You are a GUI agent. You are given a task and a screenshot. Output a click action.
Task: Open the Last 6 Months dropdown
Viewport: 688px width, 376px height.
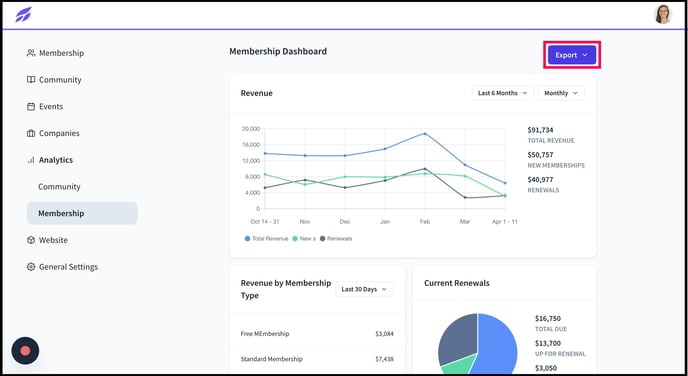point(503,93)
